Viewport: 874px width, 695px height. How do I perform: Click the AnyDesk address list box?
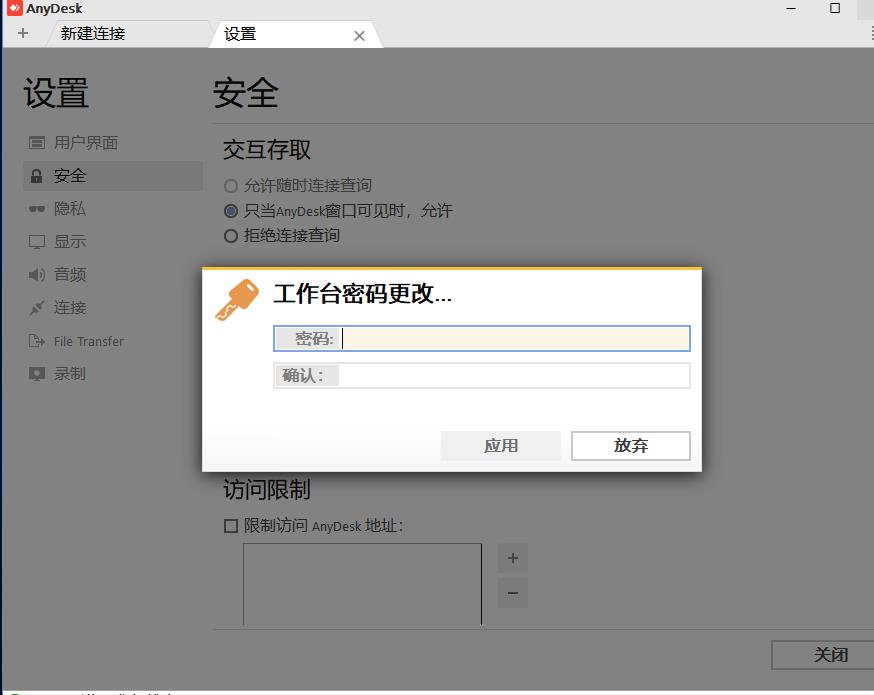(x=362, y=584)
